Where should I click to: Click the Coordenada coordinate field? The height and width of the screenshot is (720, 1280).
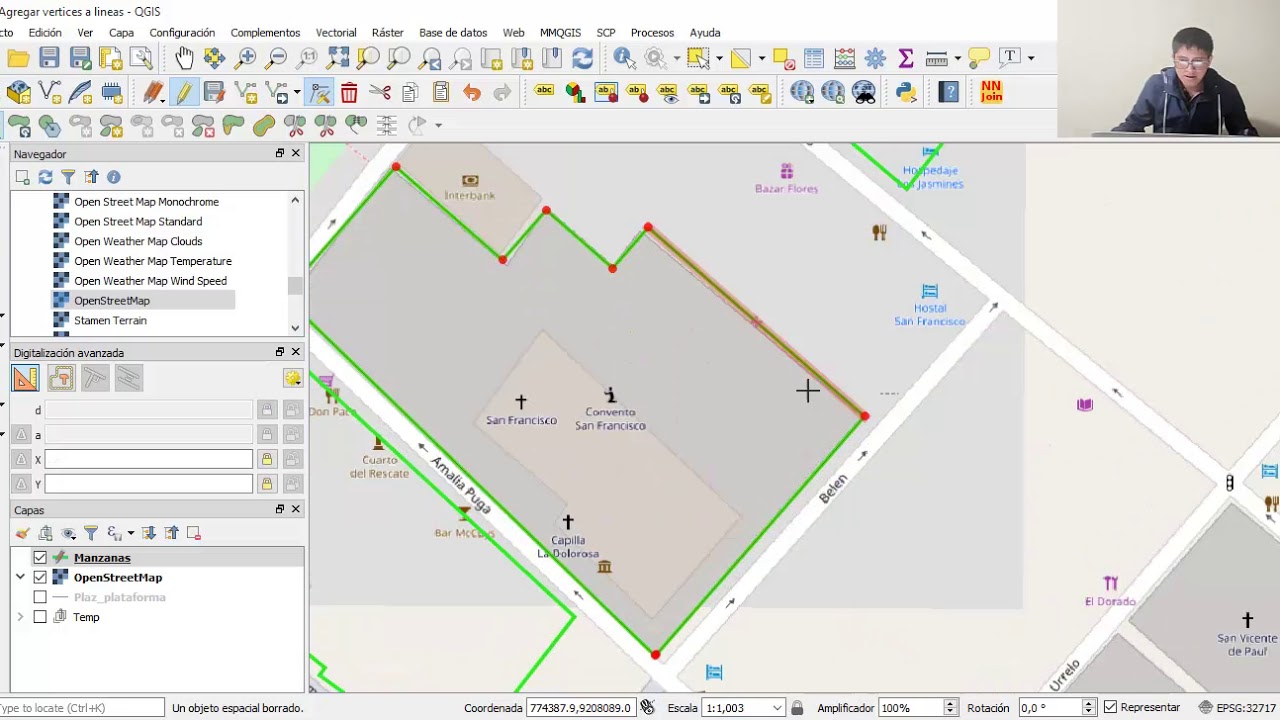581,708
